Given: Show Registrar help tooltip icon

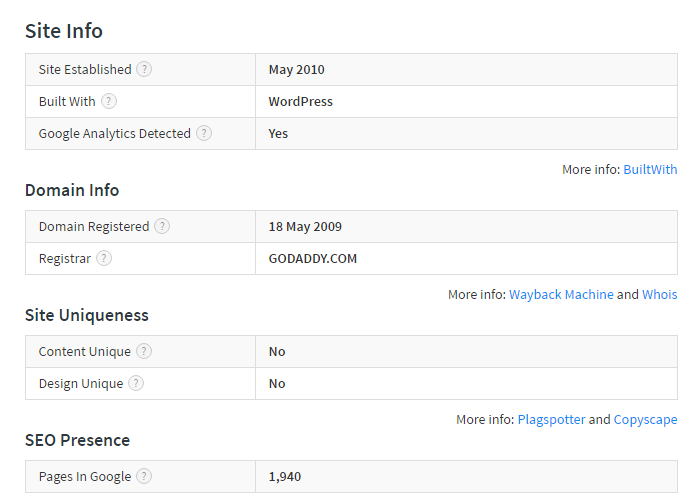Looking at the screenshot, I should (x=104, y=259).
